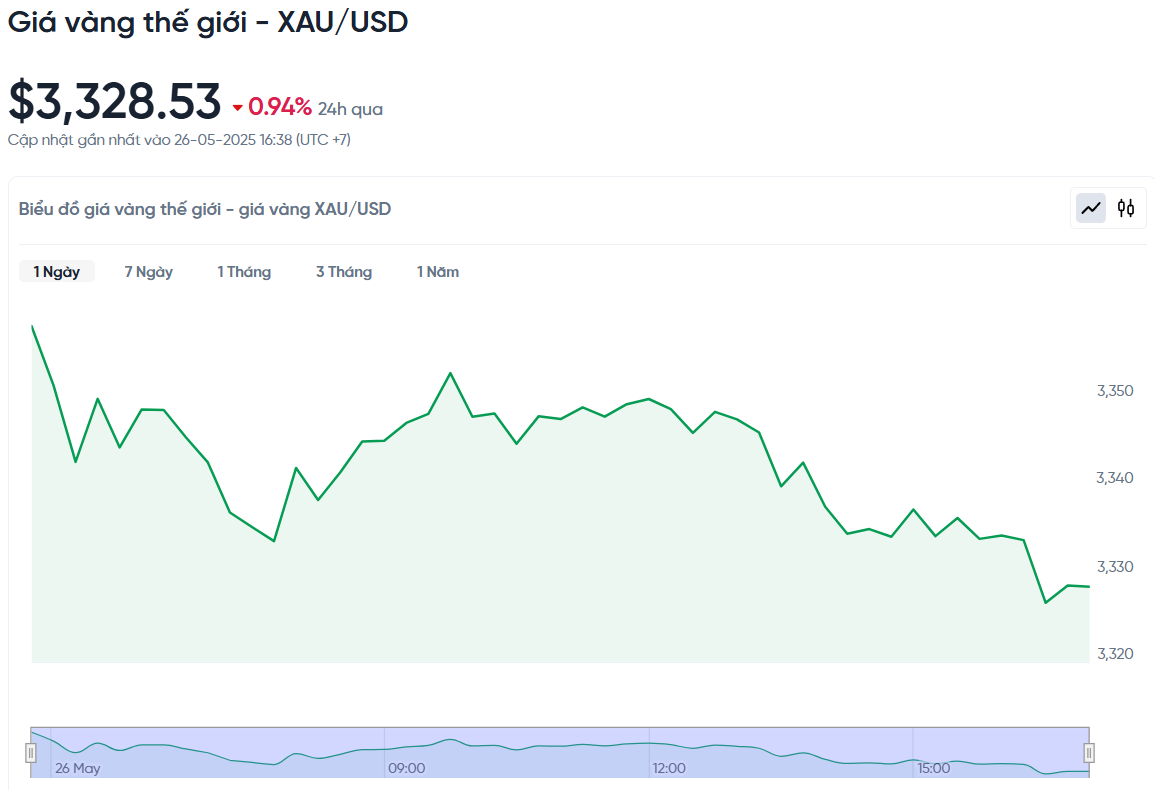Click the right range navigator handle

coord(1089,752)
